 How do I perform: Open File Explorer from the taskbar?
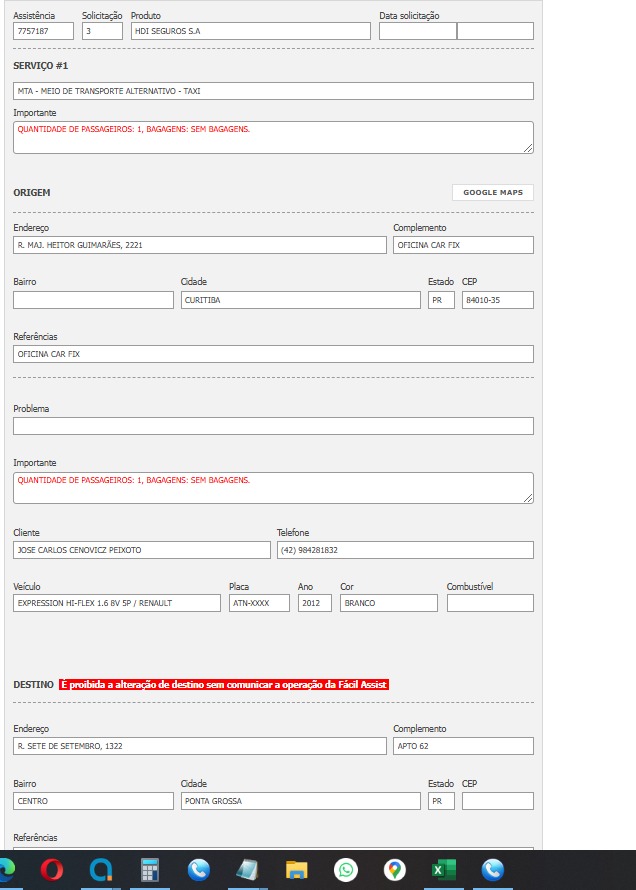297,870
